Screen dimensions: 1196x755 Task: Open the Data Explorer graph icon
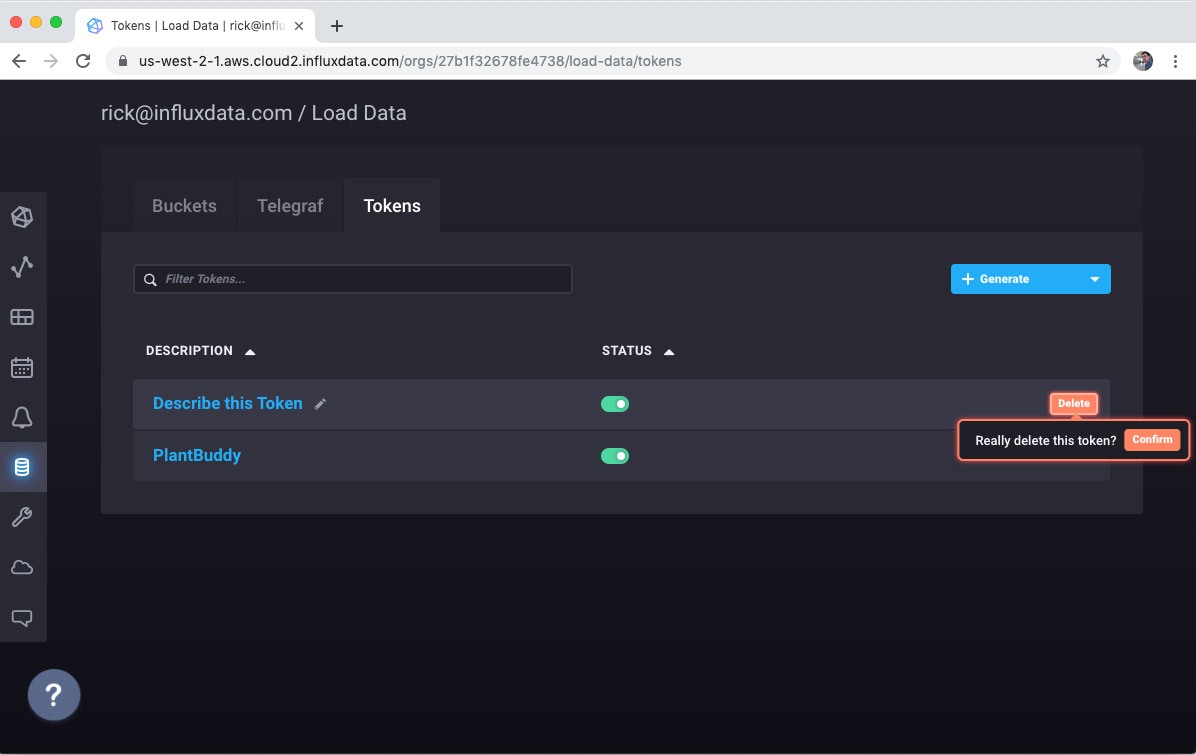[22, 267]
